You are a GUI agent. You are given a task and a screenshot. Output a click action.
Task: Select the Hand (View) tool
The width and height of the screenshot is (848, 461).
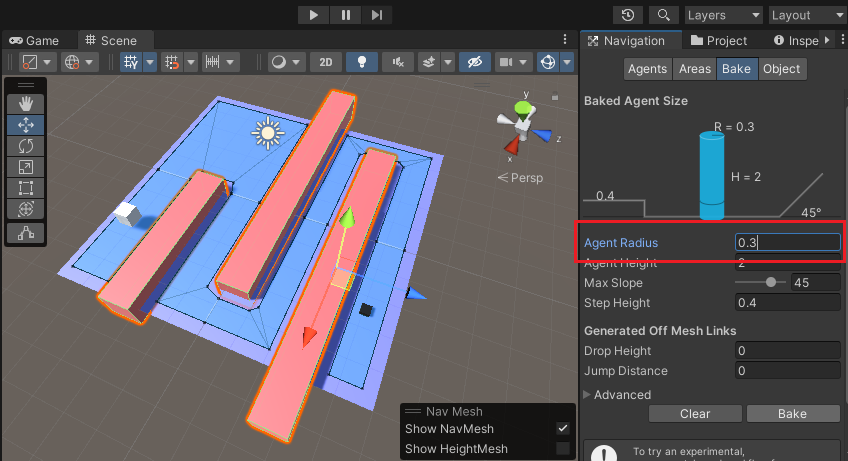26,103
